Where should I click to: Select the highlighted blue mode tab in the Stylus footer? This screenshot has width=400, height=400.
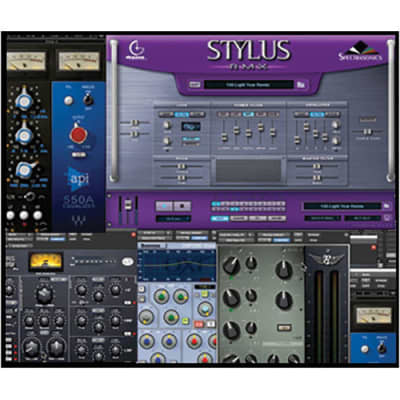219,218
